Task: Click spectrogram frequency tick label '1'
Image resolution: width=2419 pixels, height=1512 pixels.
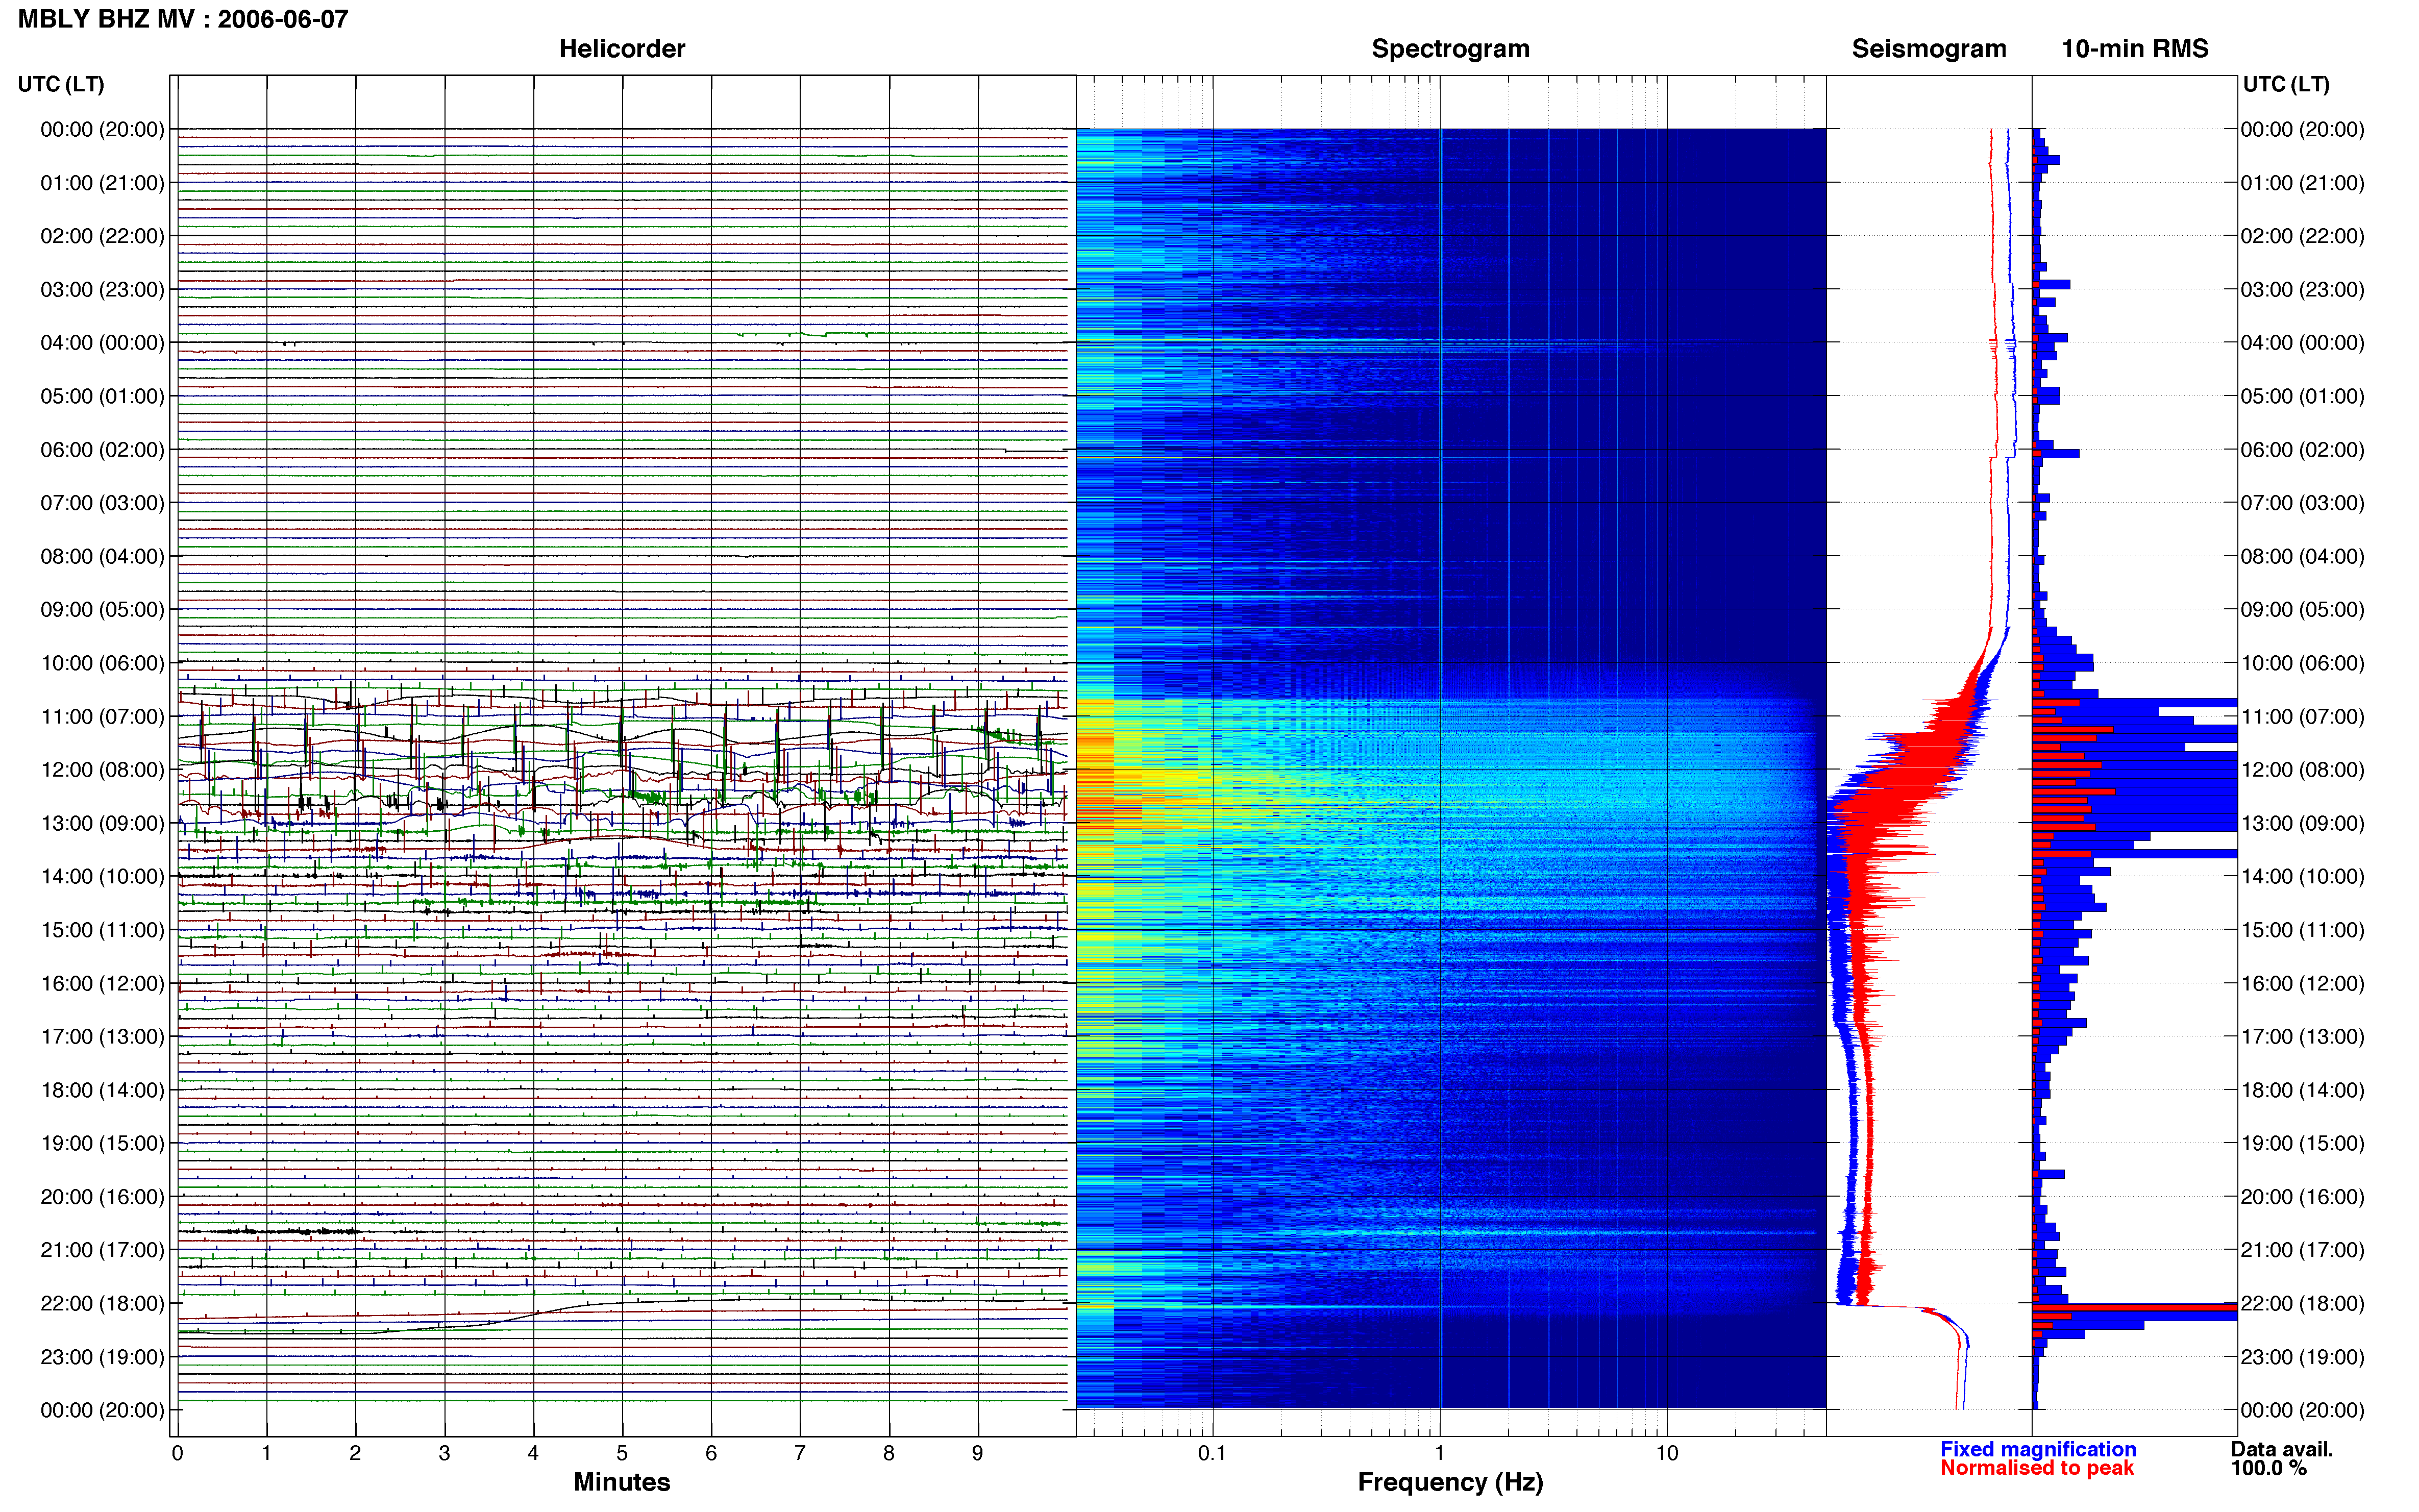Action: click(x=1440, y=1453)
